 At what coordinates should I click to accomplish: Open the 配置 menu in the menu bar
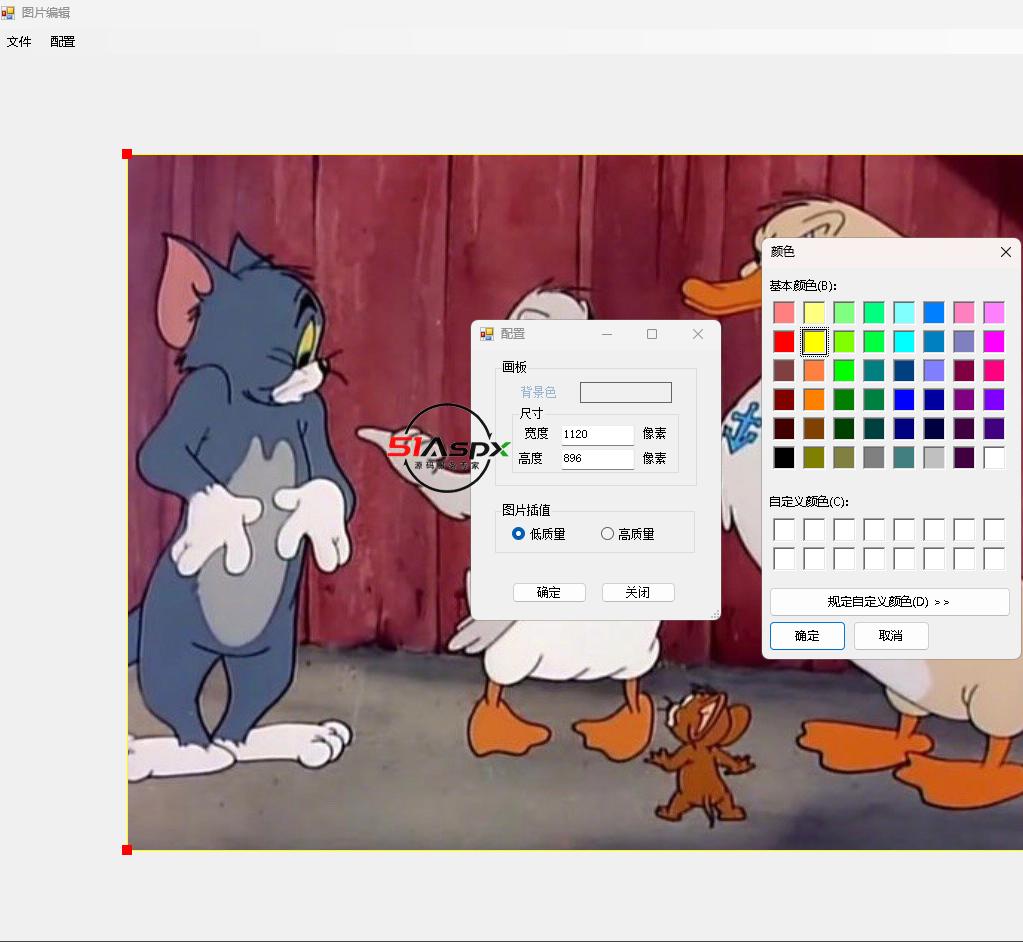click(x=63, y=42)
